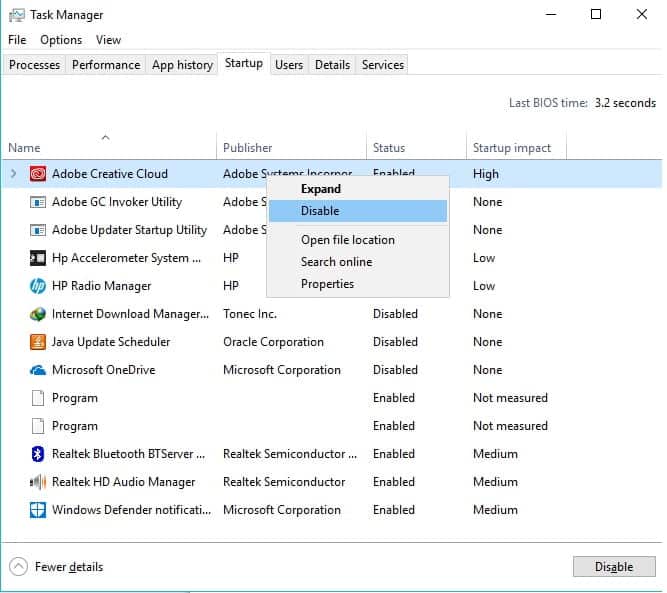Viewport: 667px width, 593px height.
Task: Select the Hp Accelerometer System row icon
Action: click(x=38, y=258)
